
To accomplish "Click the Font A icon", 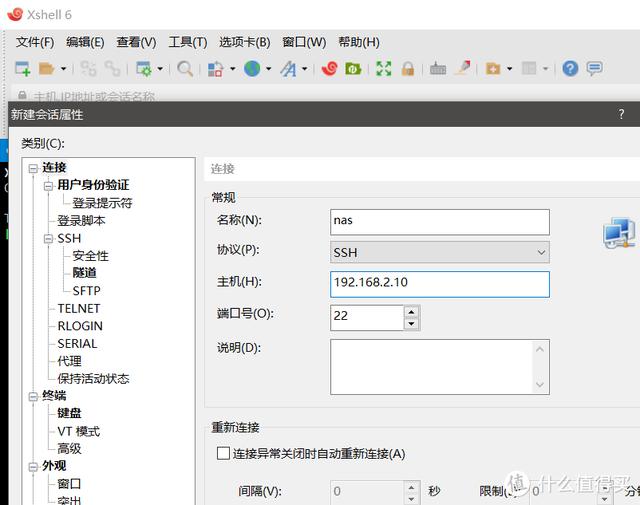I will (288, 69).
